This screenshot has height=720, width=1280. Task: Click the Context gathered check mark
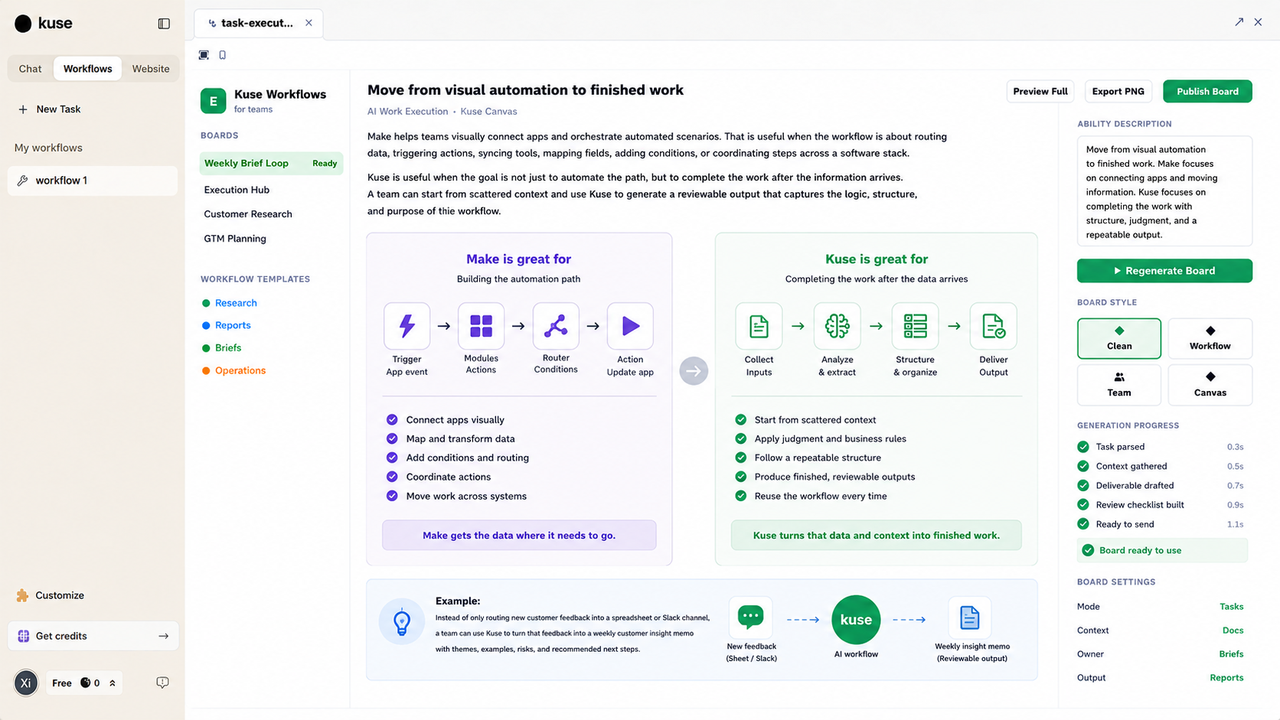1083,466
